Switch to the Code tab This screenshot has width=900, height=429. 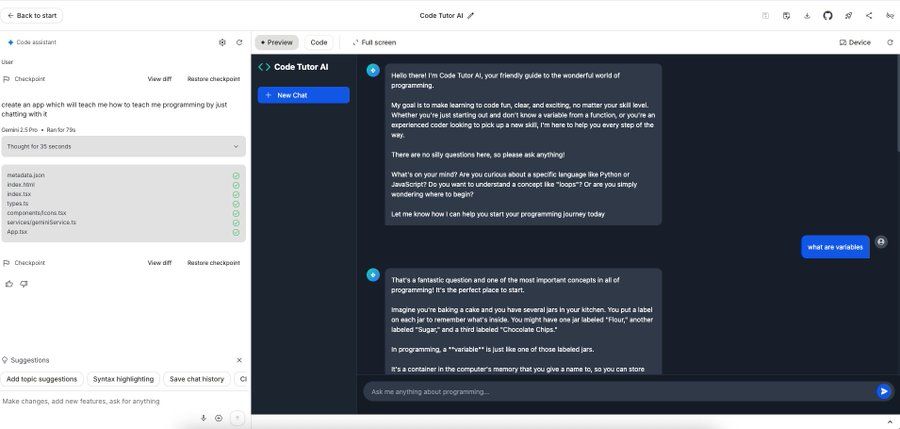pos(319,42)
